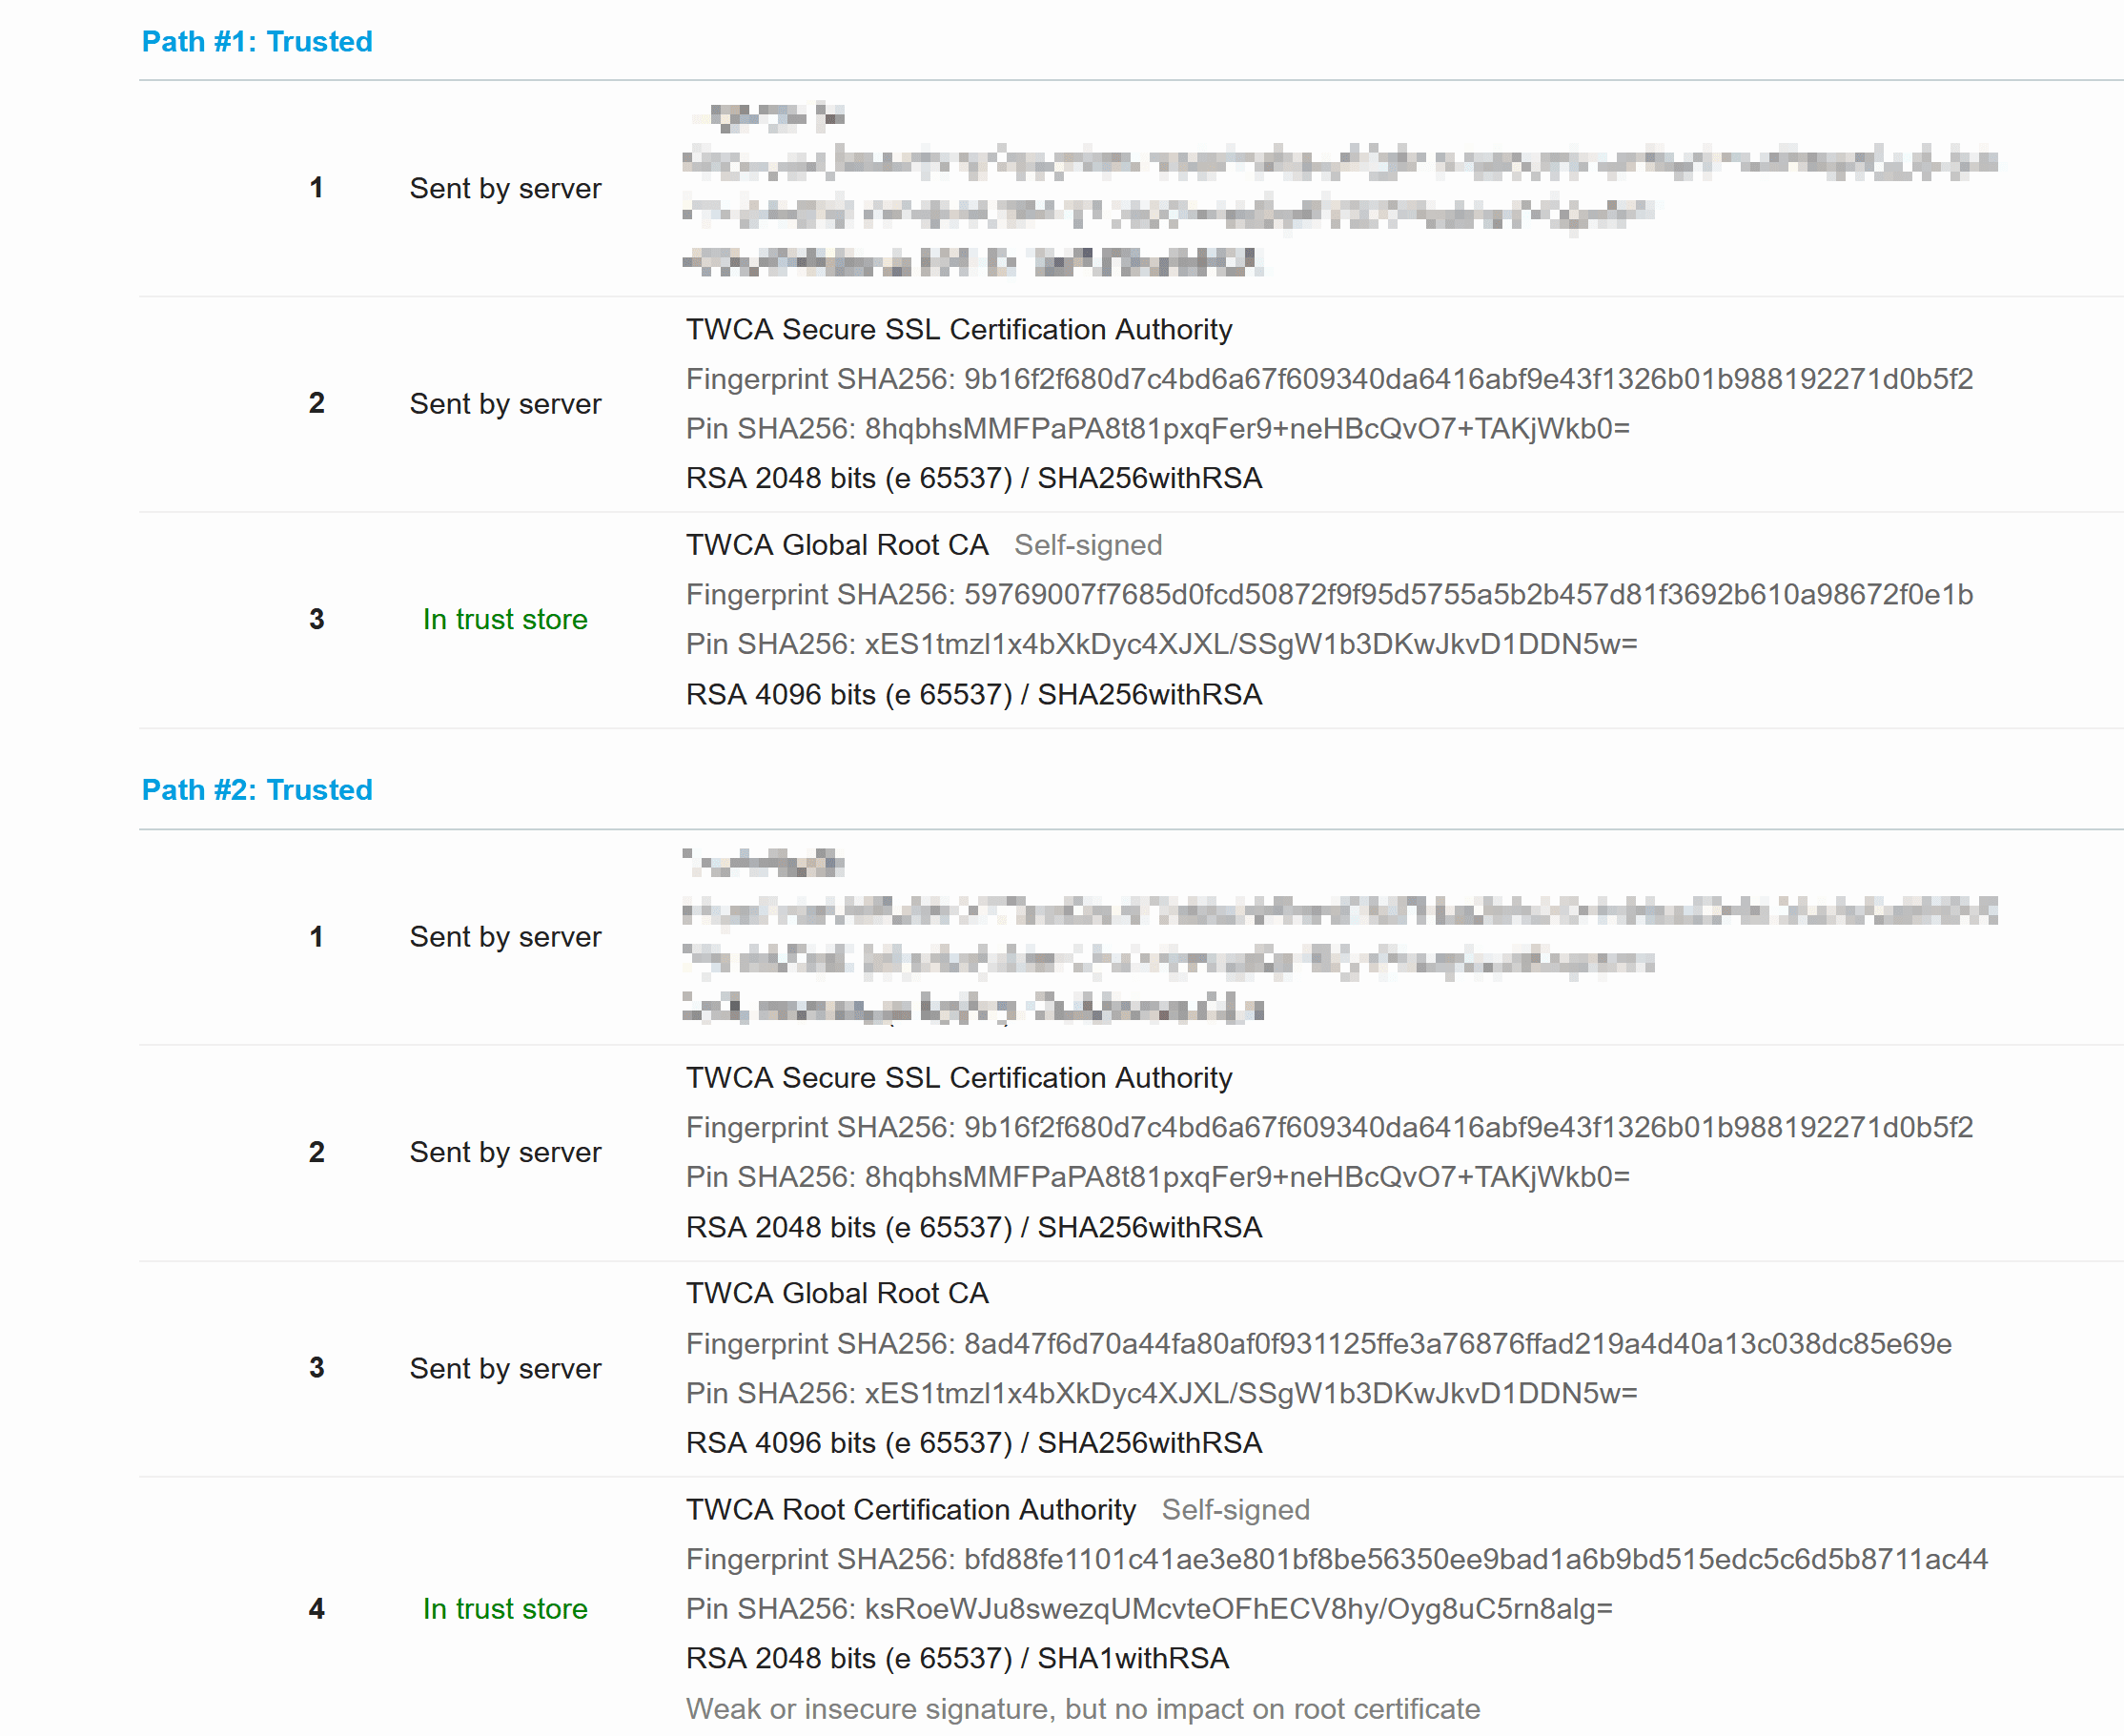Click the TWCA Global Root CA name in Path #1

point(836,545)
